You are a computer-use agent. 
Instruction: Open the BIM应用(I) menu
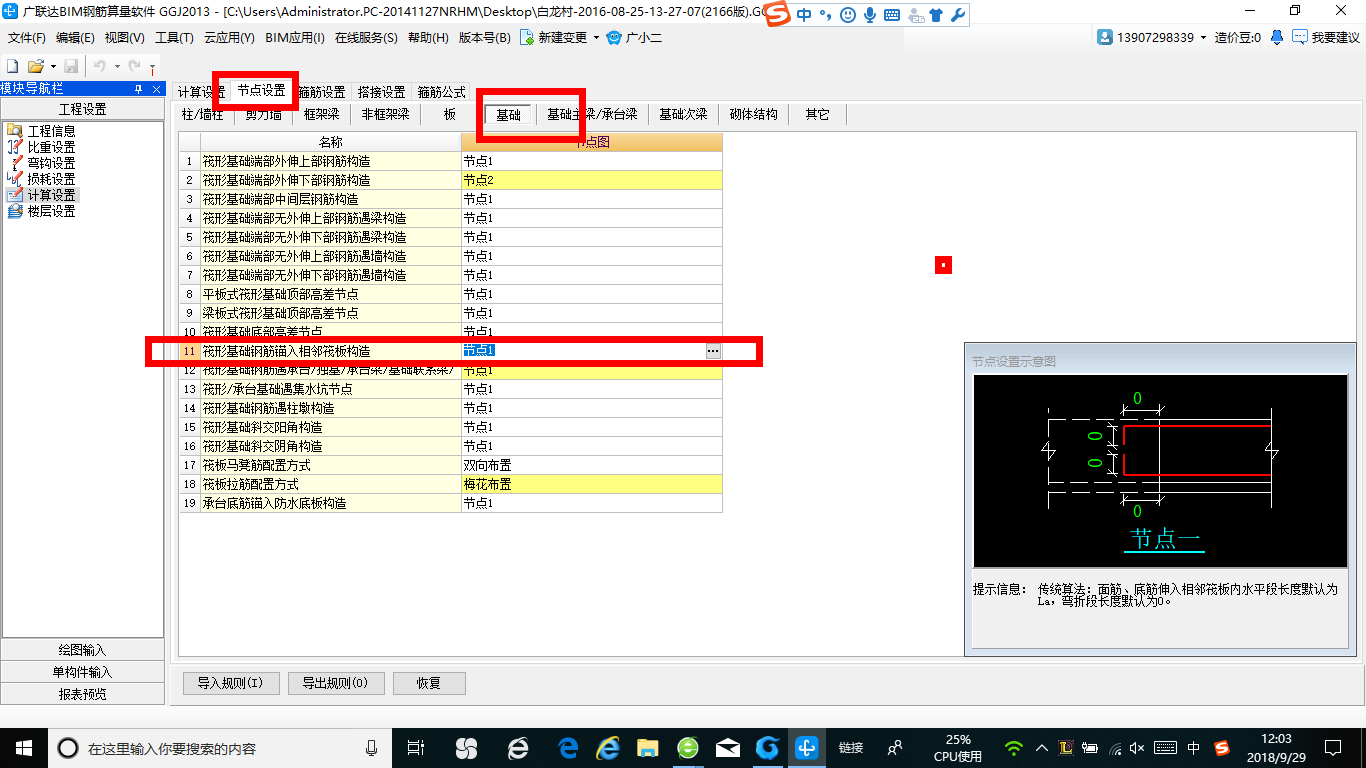[295, 38]
